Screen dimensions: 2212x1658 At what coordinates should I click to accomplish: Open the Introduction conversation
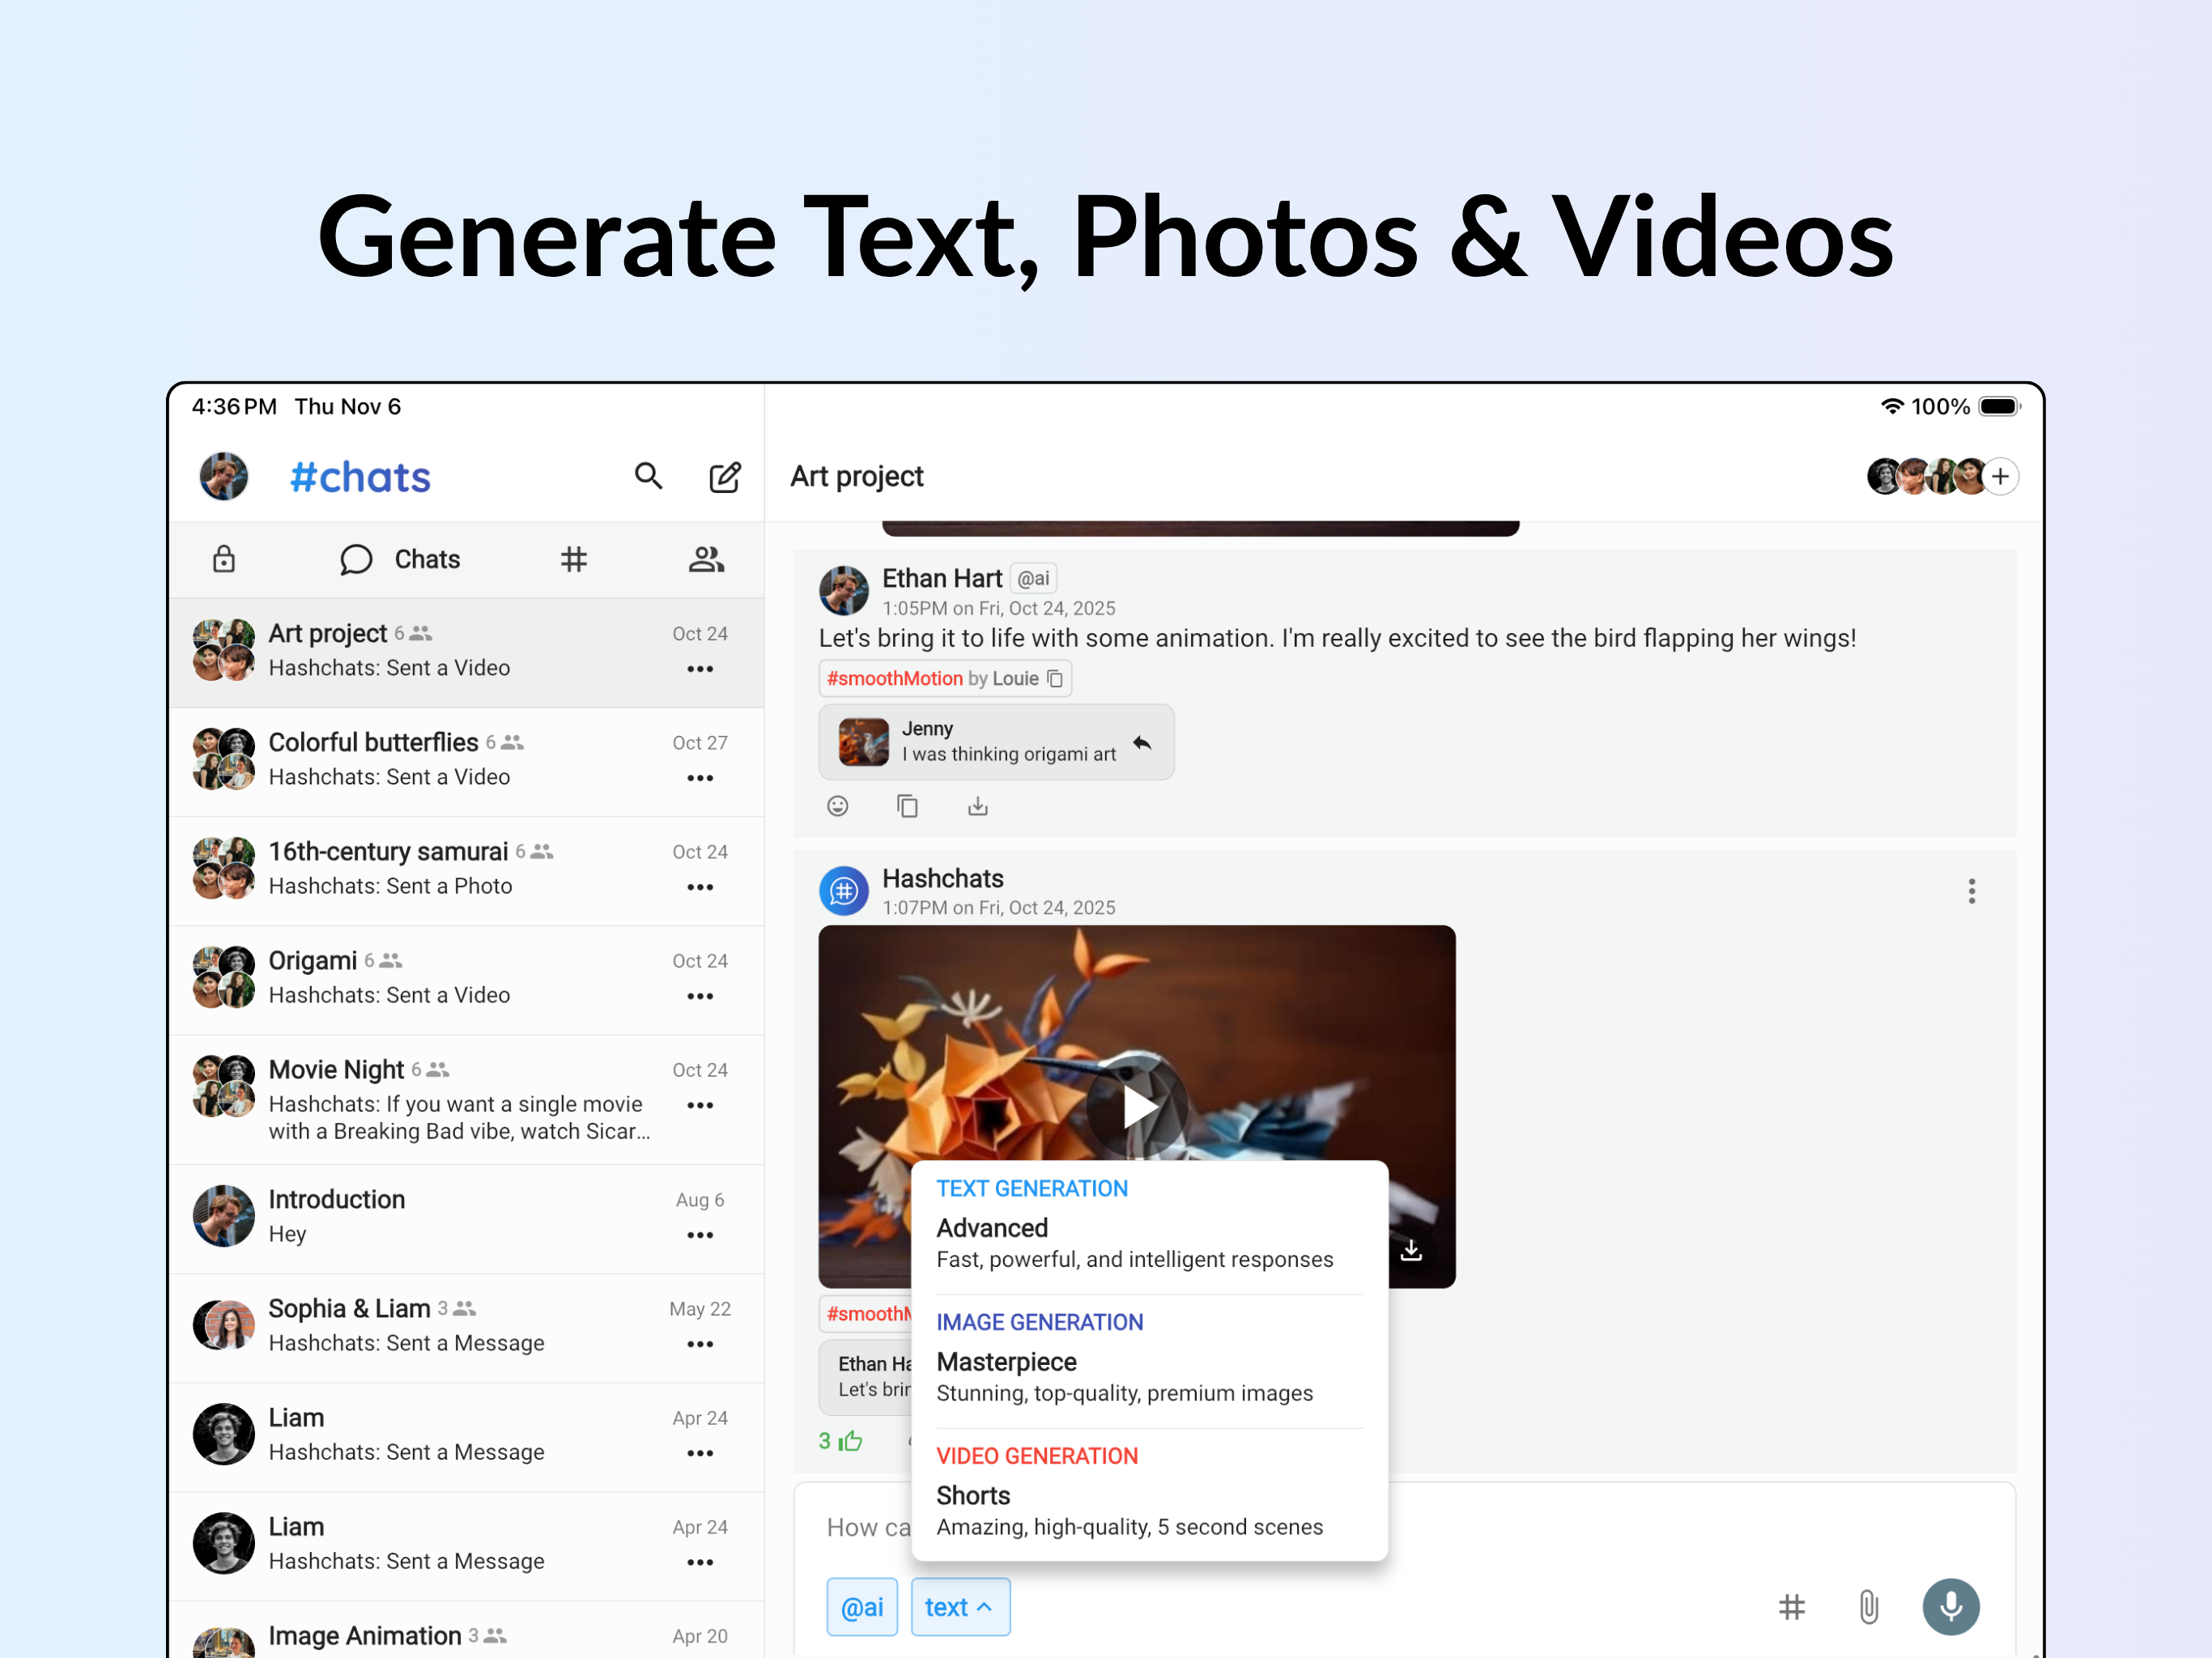466,1219
